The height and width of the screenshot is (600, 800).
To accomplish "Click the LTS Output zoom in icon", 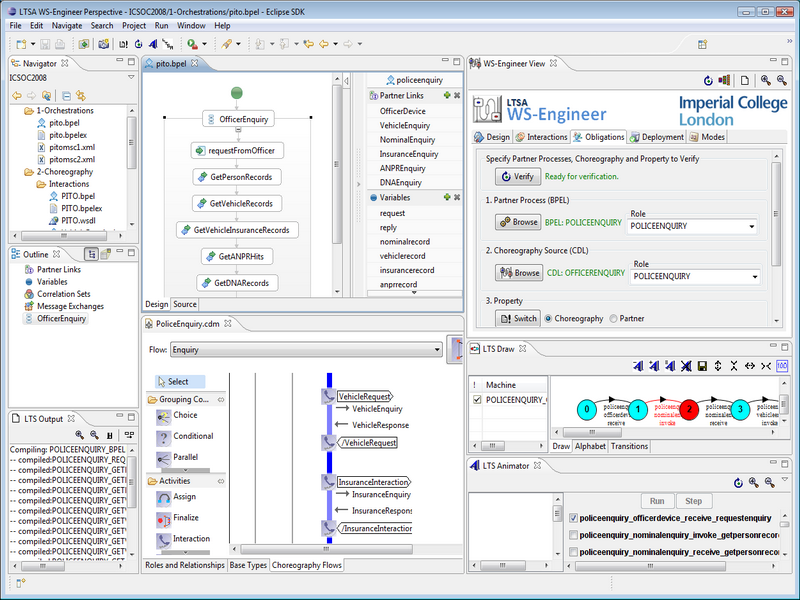I will coord(79,435).
